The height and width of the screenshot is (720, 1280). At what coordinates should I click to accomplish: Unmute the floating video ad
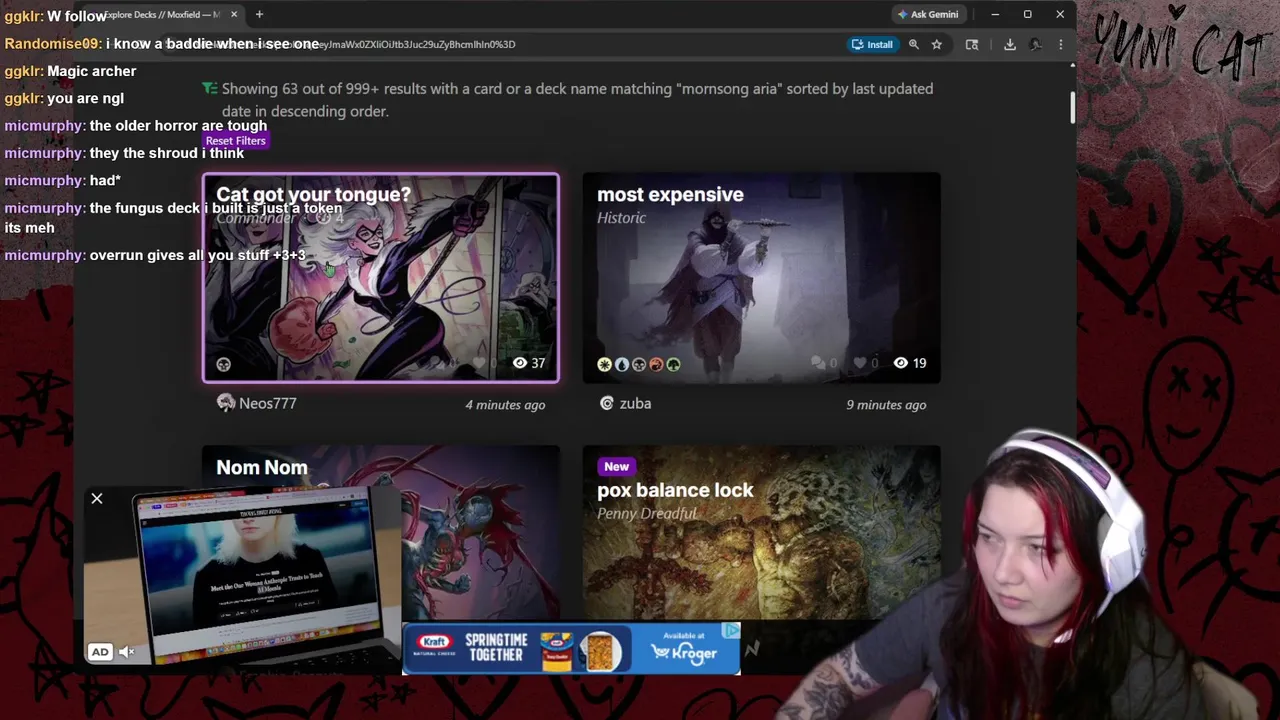tap(127, 652)
